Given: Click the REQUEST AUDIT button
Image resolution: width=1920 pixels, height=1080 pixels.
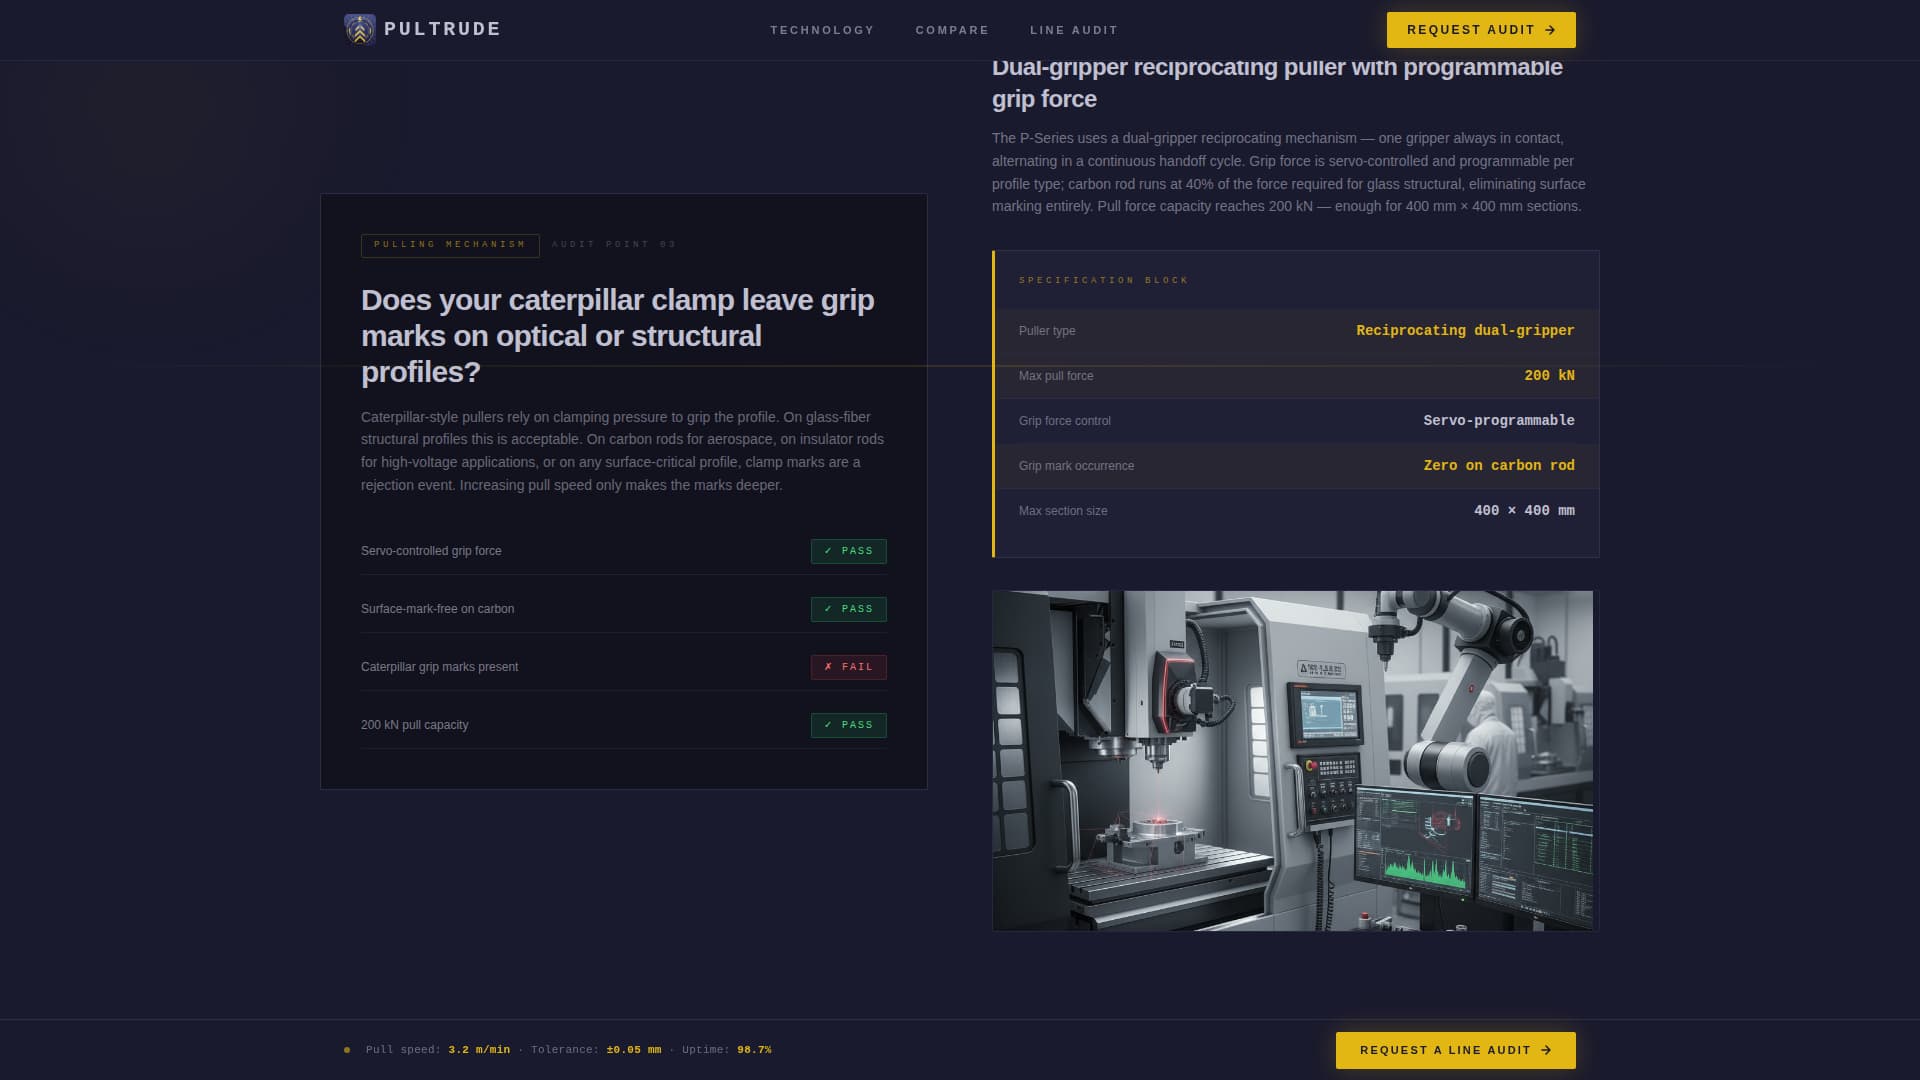Looking at the screenshot, I should [1481, 30].
